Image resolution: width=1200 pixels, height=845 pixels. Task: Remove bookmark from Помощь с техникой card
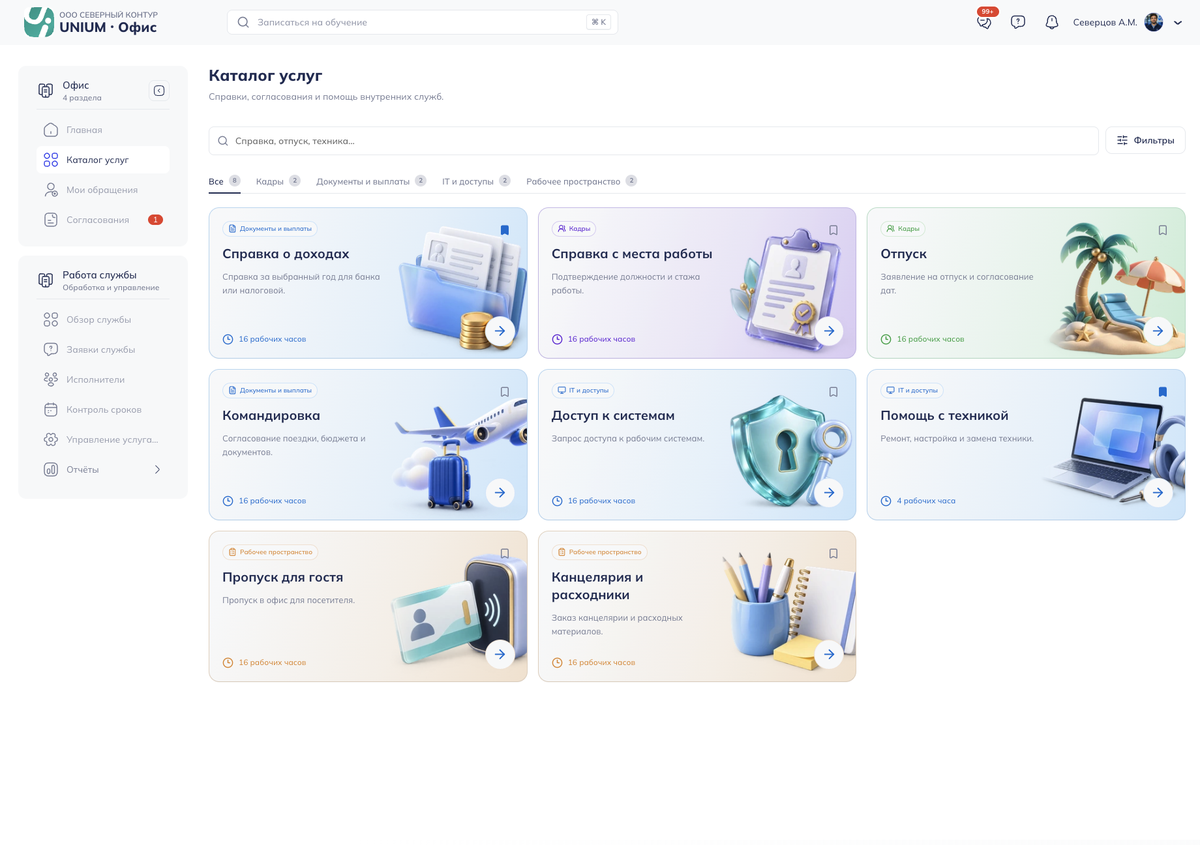1163,392
